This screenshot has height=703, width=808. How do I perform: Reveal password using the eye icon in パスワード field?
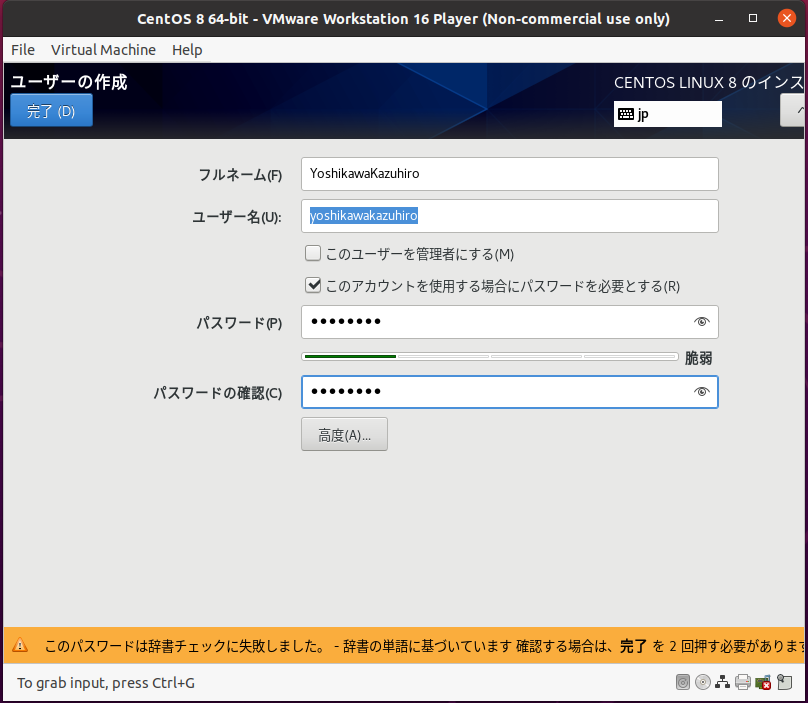point(701,322)
